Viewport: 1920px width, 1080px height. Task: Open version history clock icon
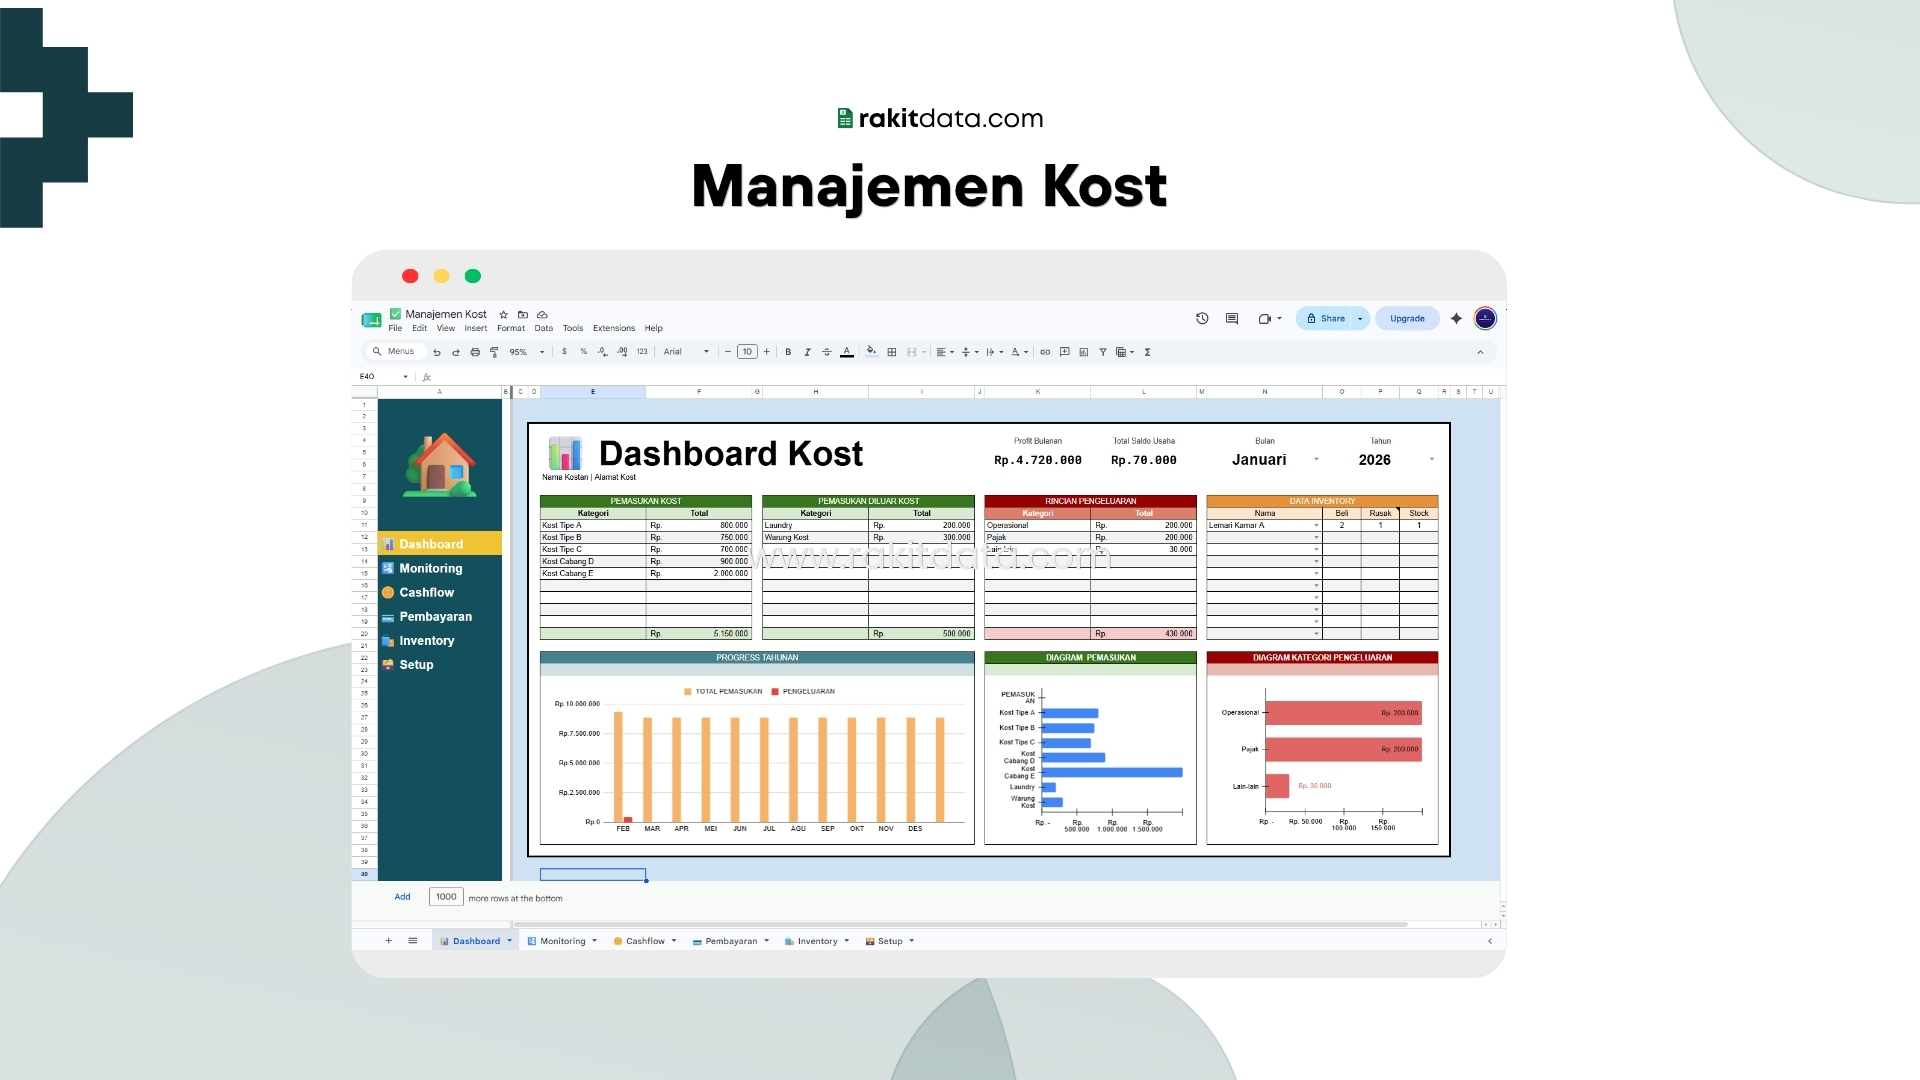coord(1202,318)
